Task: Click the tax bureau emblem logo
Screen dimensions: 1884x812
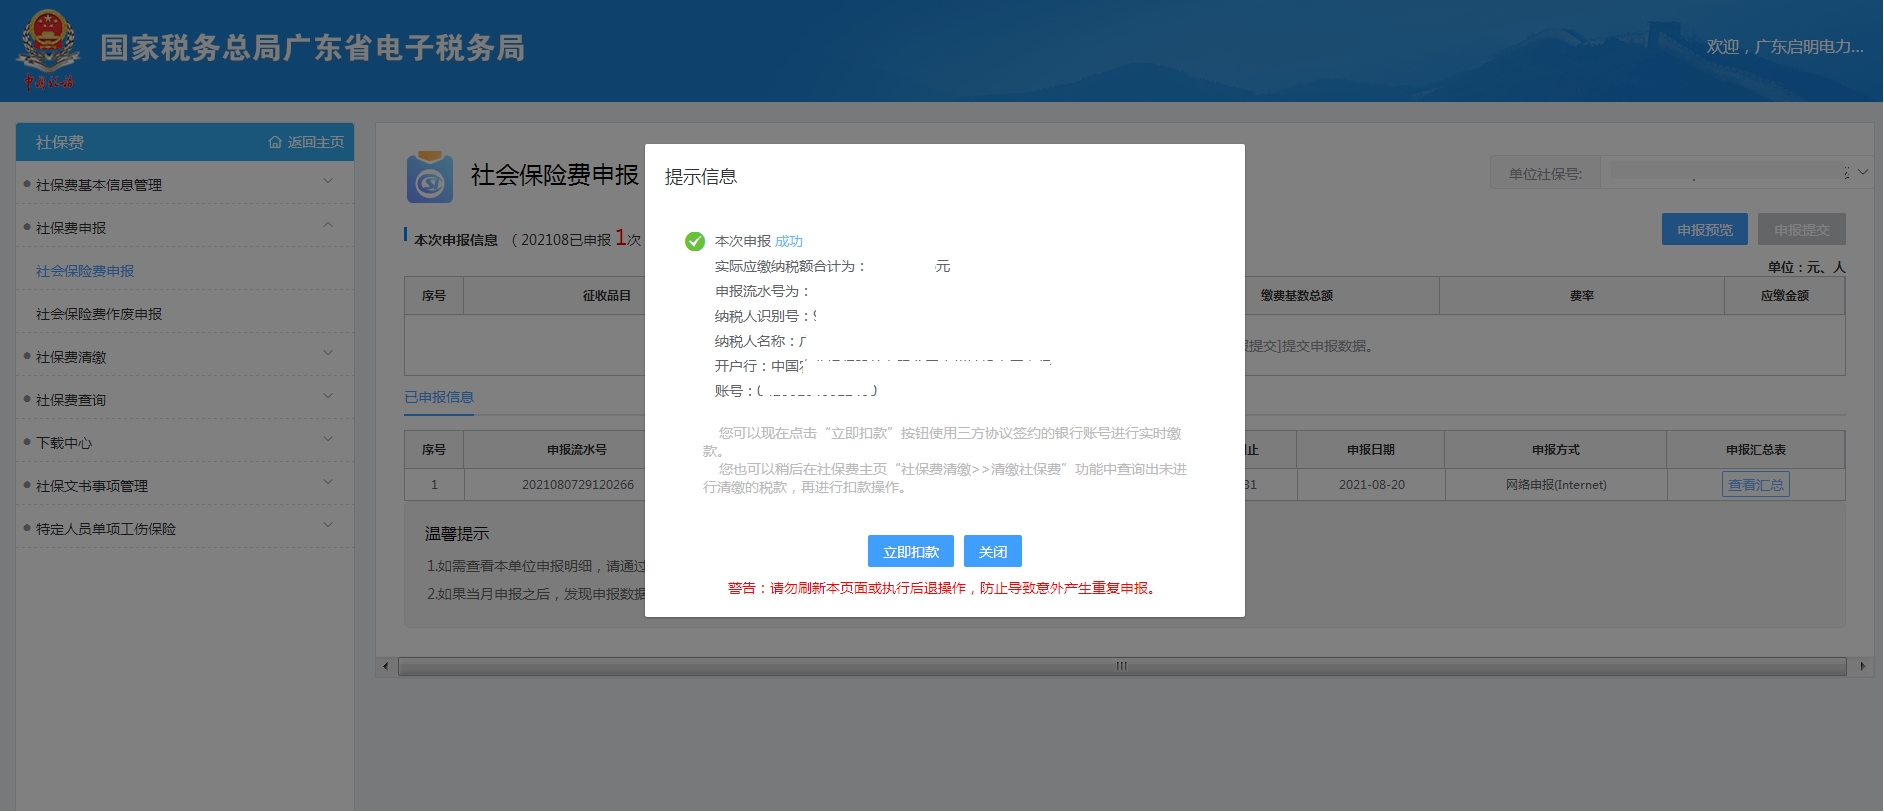Action: [x=47, y=48]
